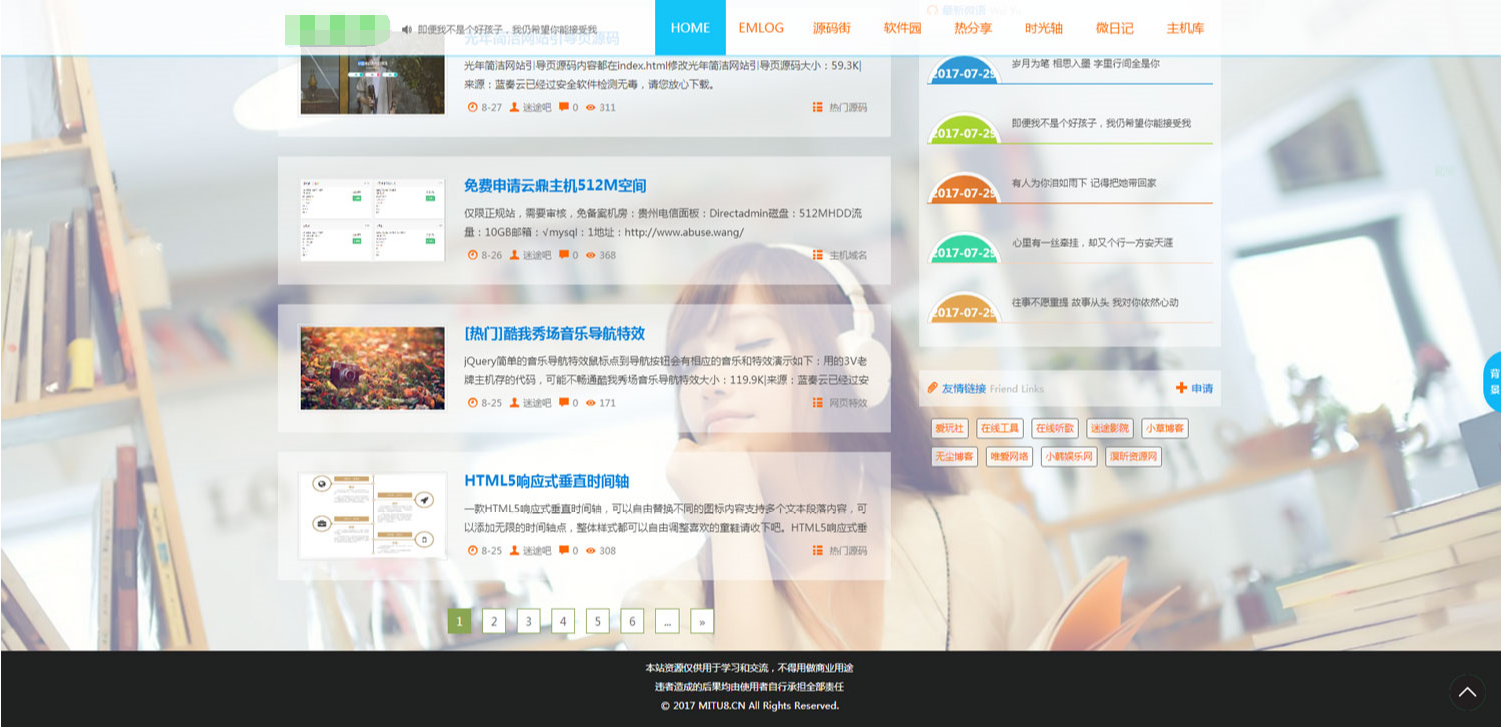This screenshot has height=727, width=1501.
Task: Open the 背景 side tab on the right edge
Action: tap(1493, 382)
